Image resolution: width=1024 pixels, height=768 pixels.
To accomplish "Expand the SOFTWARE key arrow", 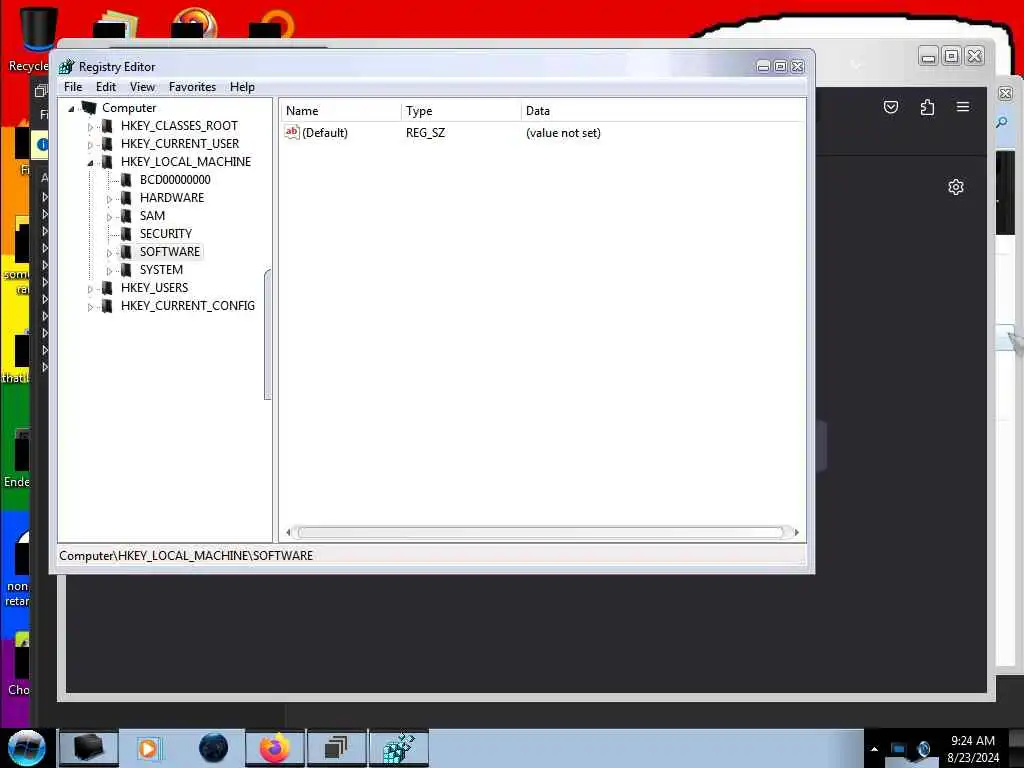I will [109, 253].
